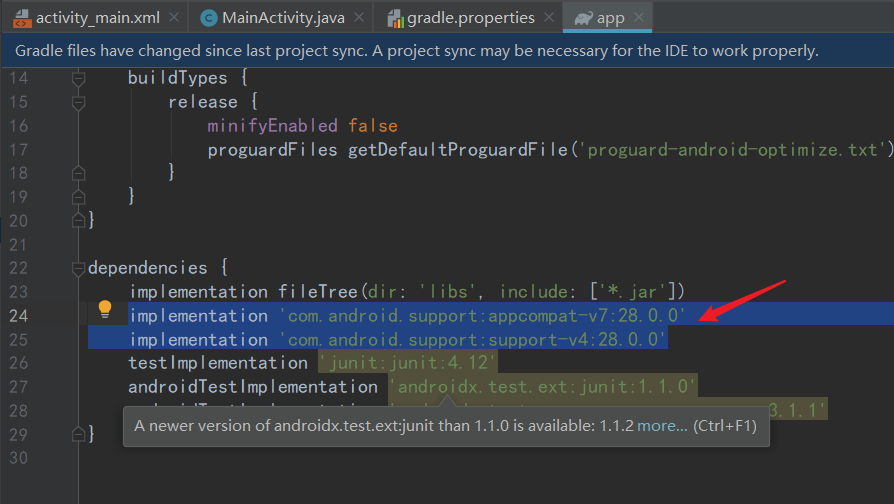The width and height of the screenshot is (894, 504).
Task: Close the activity_main.xml tab
Action: tap(174, 18)
